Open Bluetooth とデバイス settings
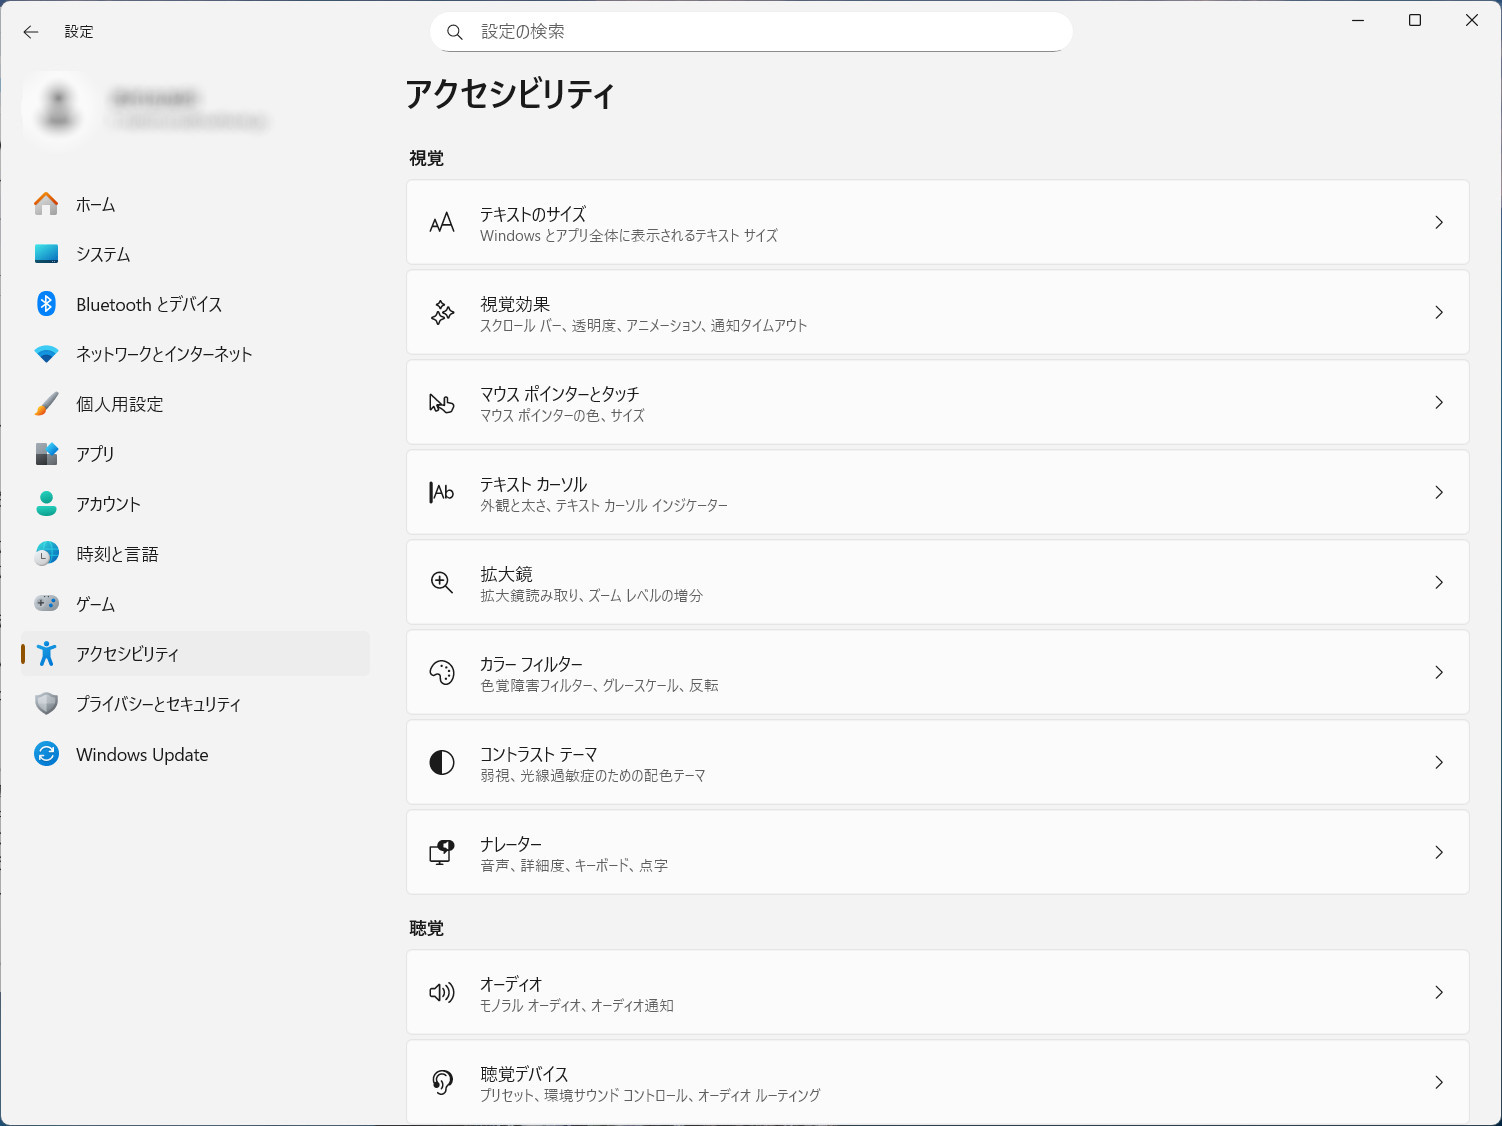Viewport: 1502px width, 1126px height. click(x=195, y=304)
